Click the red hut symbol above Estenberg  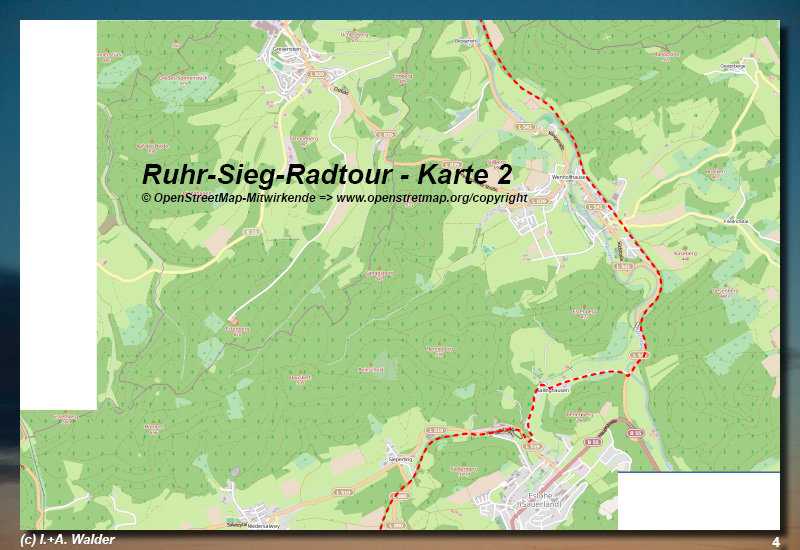pyautogui.click(x=234, y=320)
